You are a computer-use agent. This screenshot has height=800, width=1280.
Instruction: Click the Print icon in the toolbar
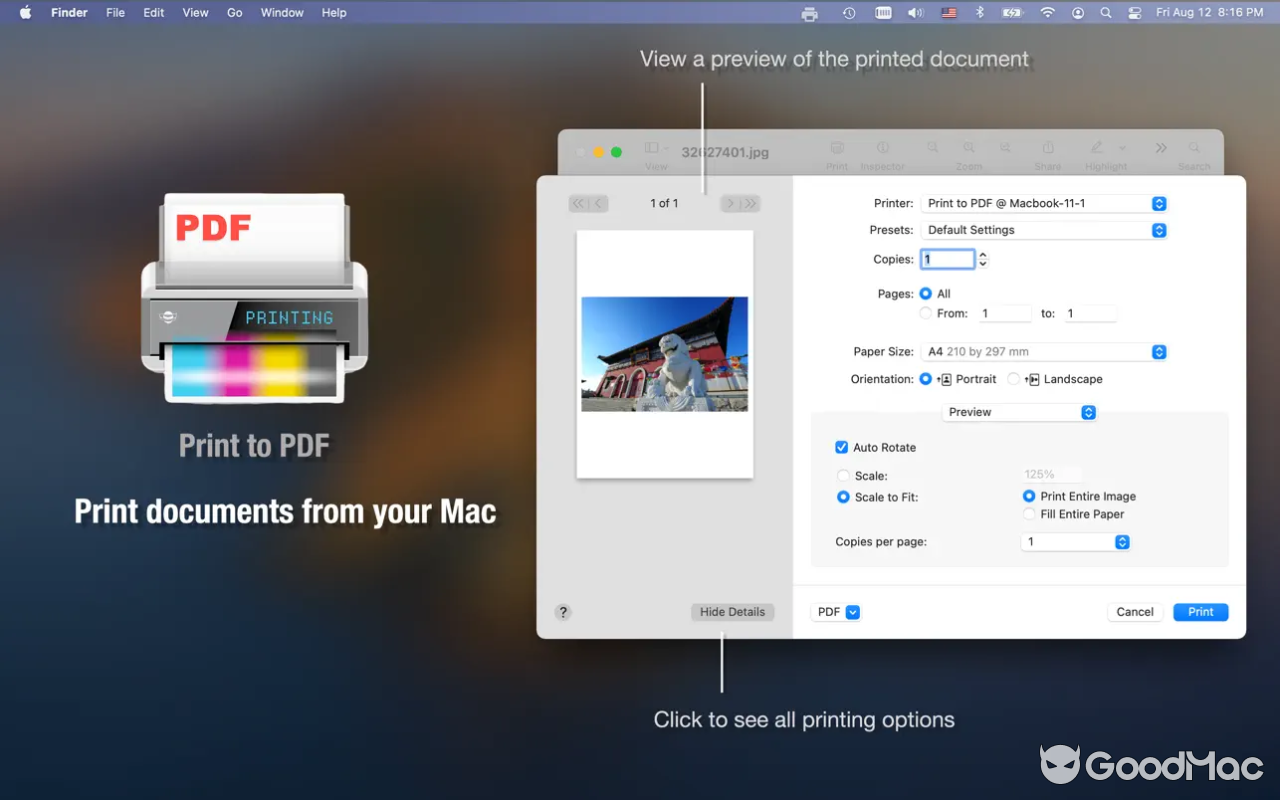pyautogui.click(x=837, y=146)
